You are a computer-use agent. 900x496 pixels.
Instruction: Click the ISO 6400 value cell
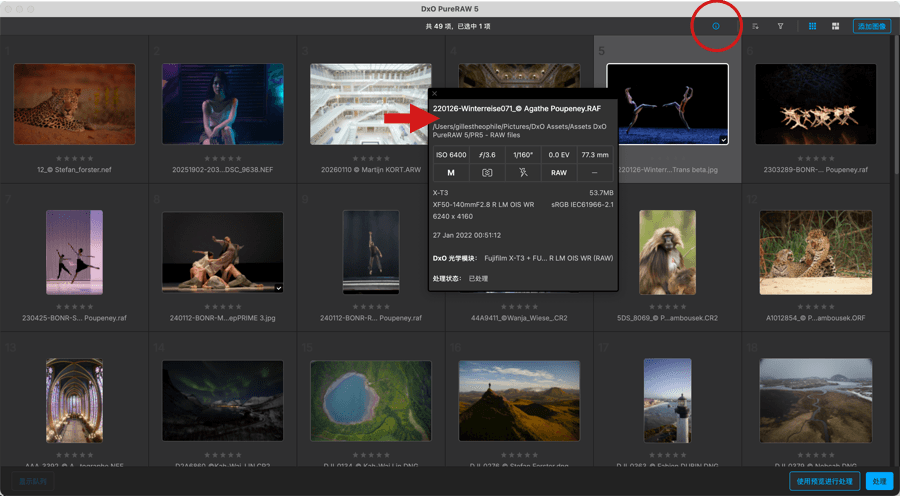pyautogui.click(x=451, y=154)
